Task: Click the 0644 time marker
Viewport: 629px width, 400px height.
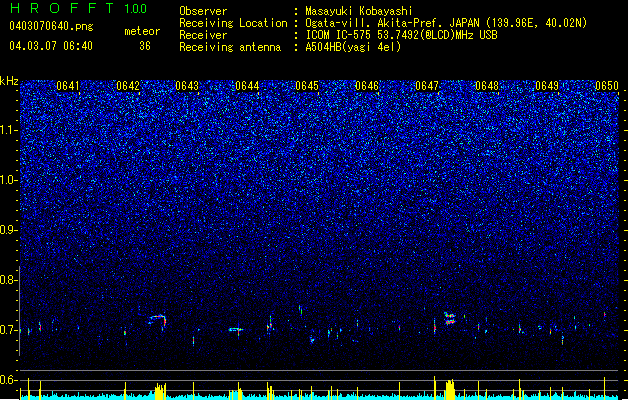Action: [x=247, y=86]
